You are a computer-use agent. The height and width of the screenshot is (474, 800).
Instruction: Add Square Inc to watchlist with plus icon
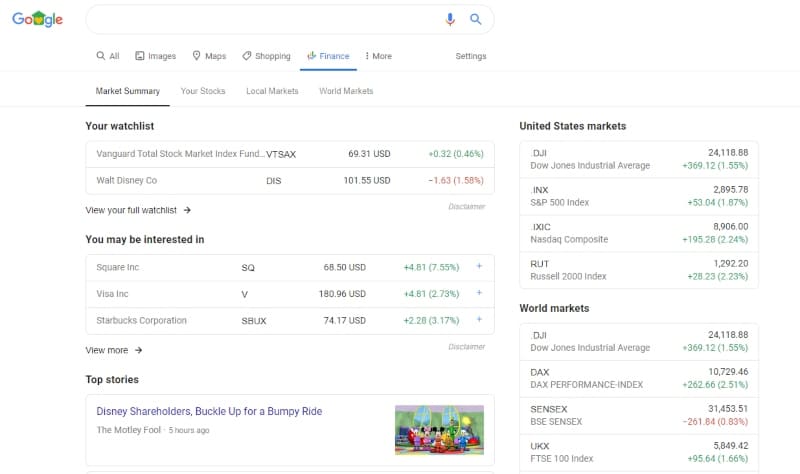point(479,267)
